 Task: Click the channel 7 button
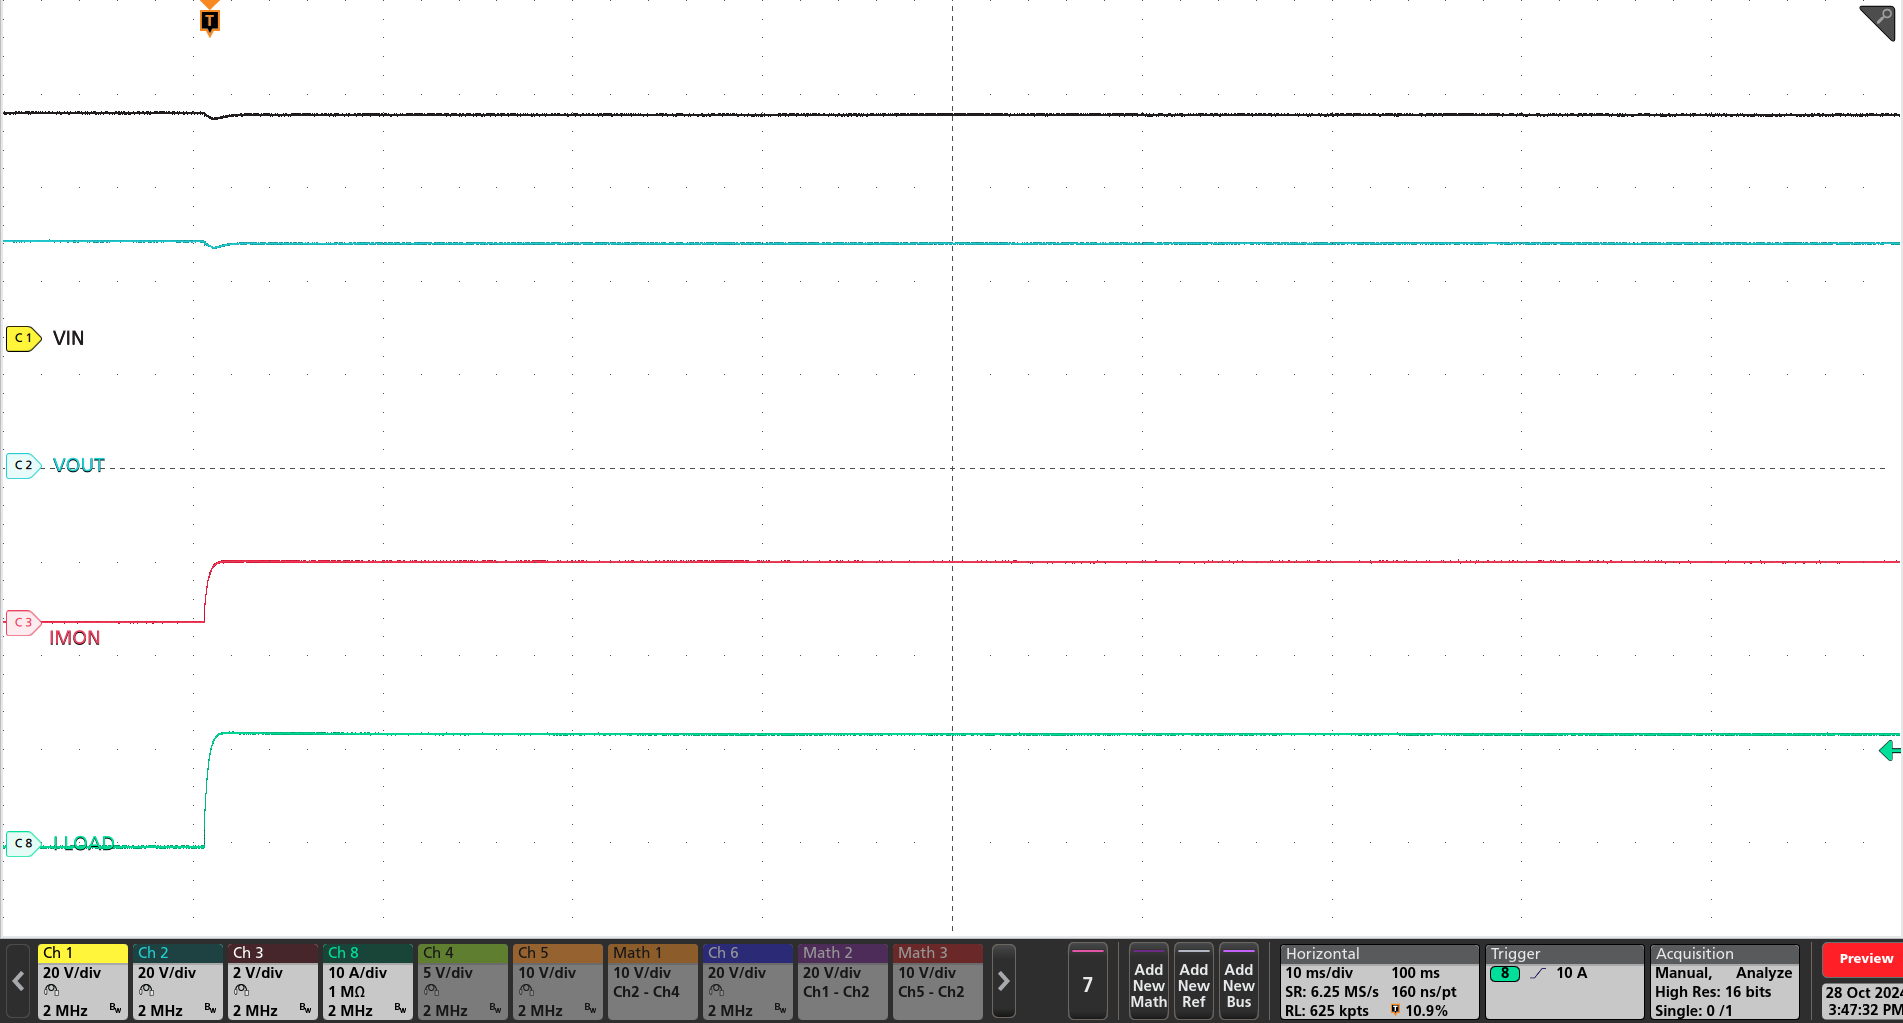(x=1087, y=981)
